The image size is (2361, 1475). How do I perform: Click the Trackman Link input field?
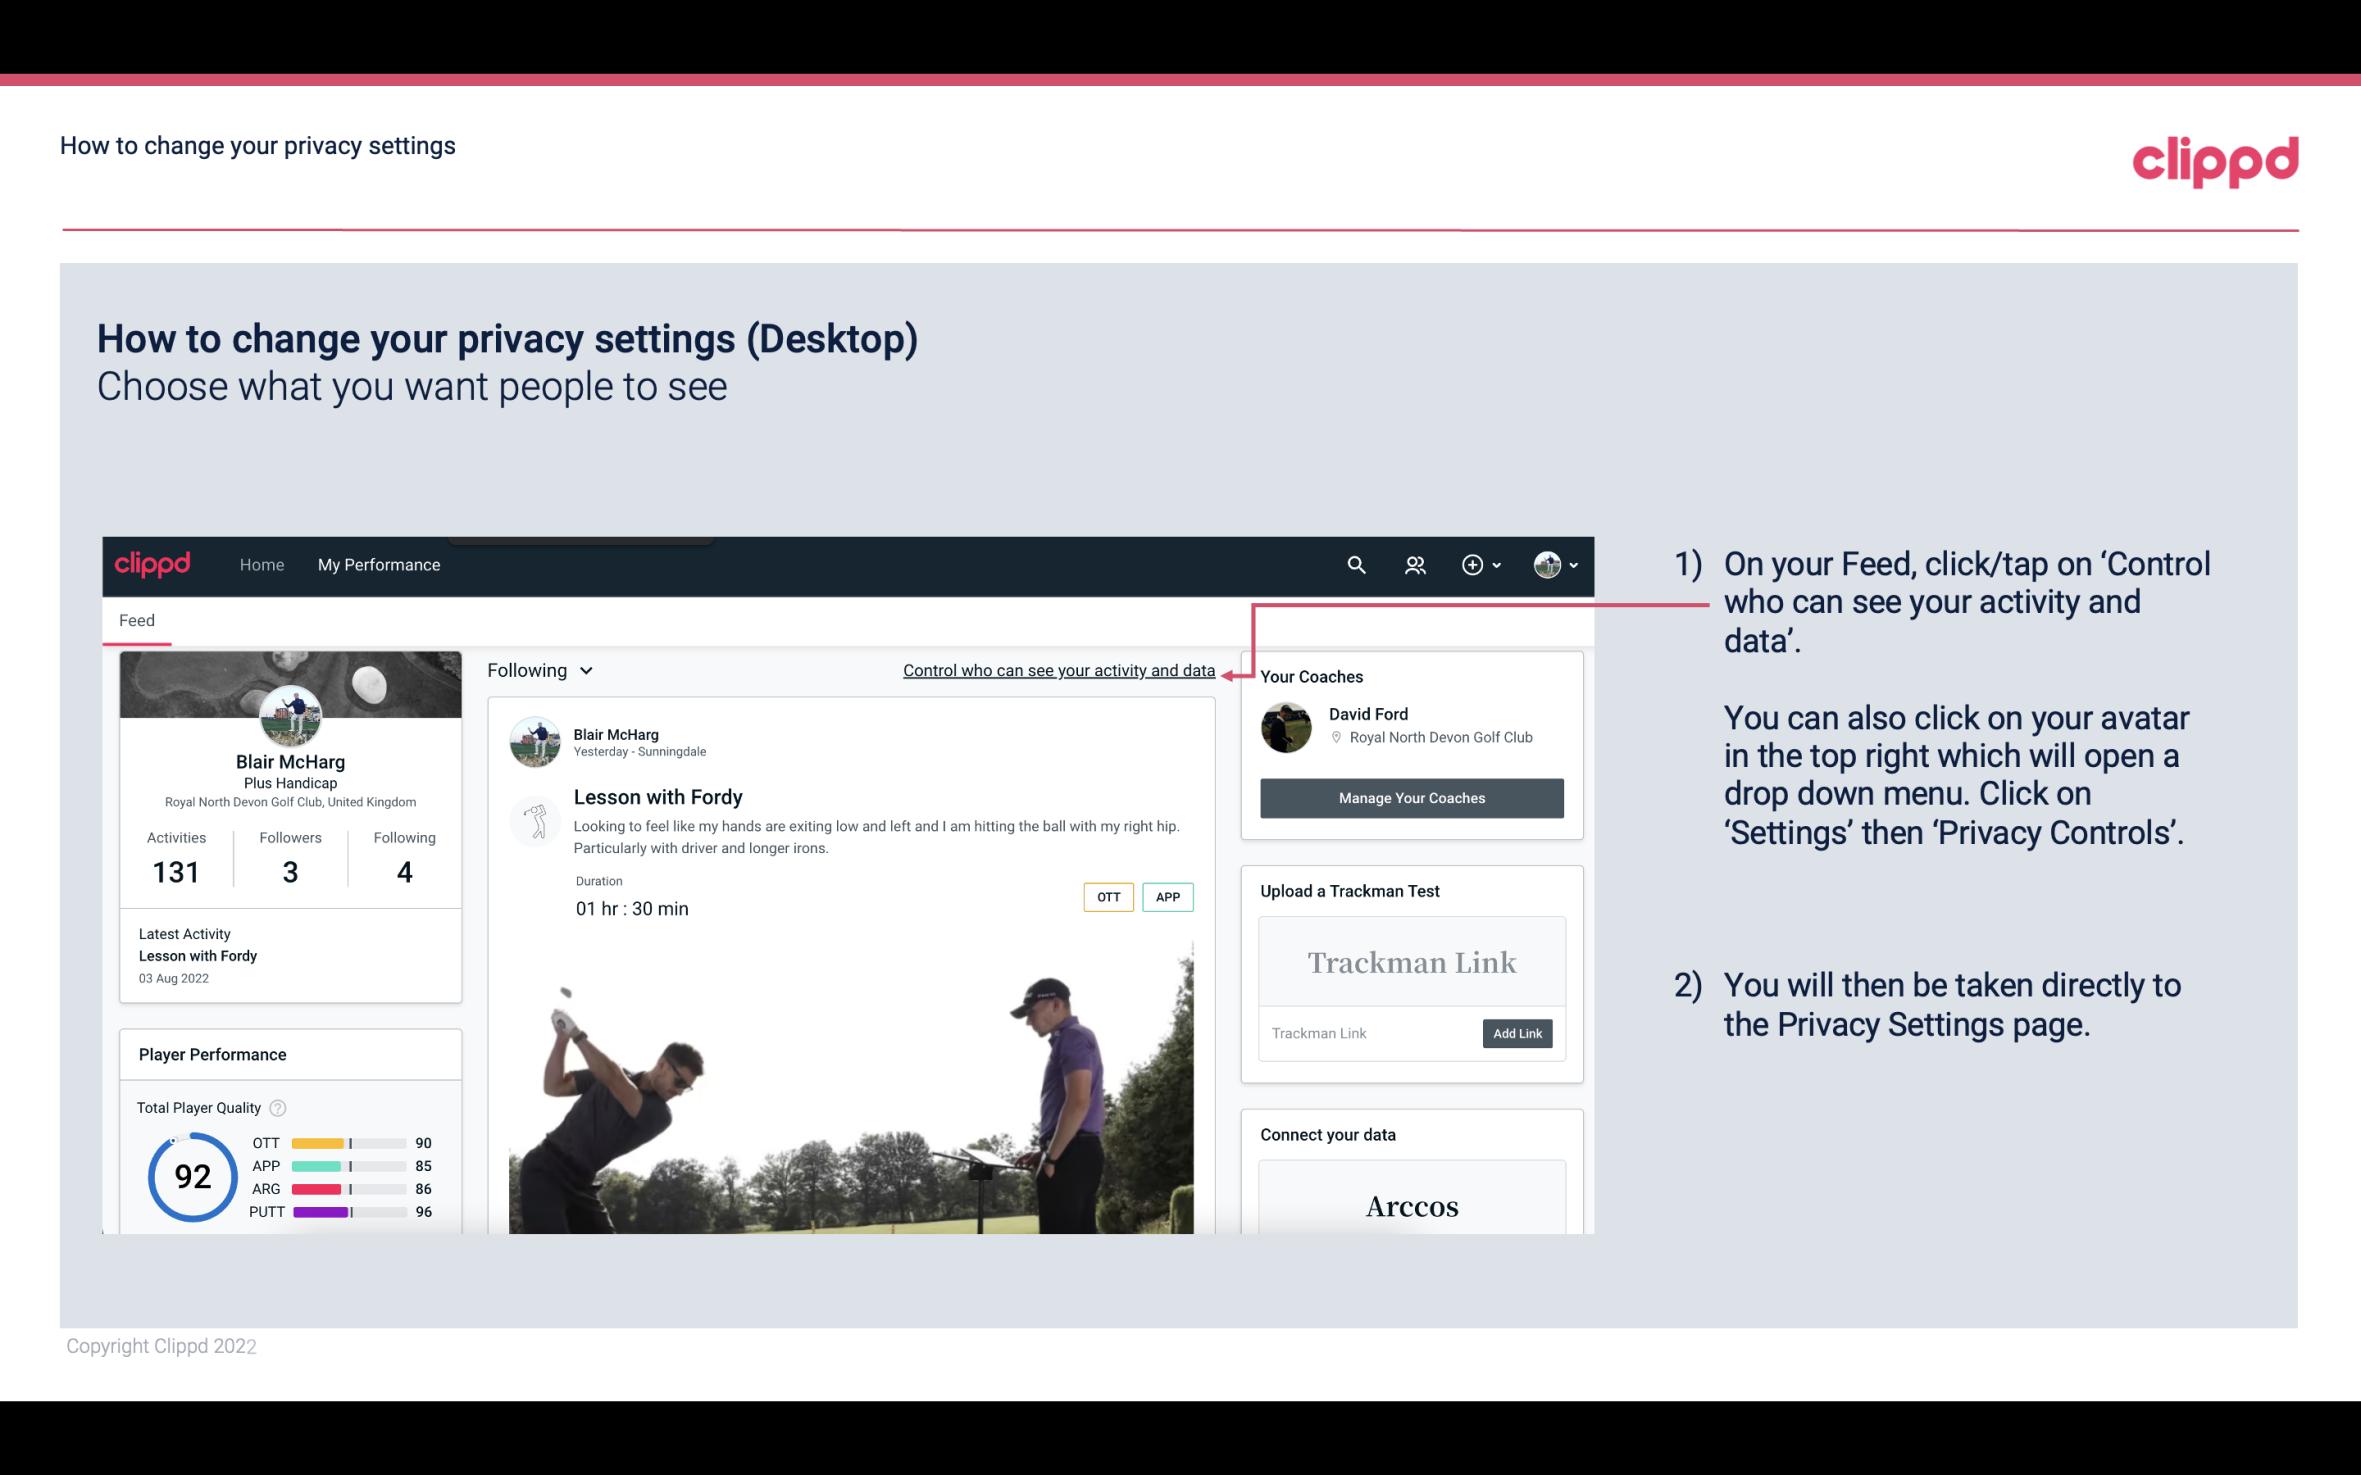pyautogui.click(x=1369, y=1033)
